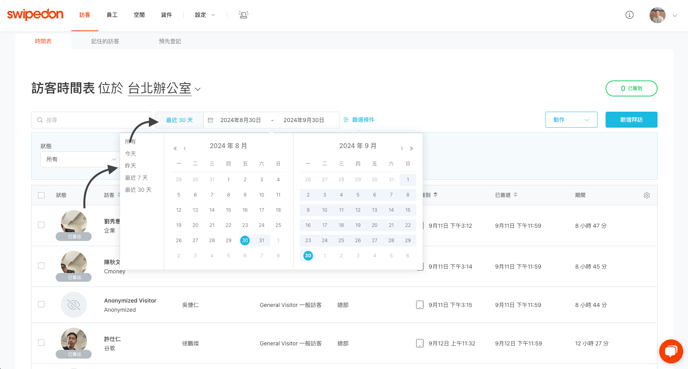Click the end date field 2024年9月30日

click(x=304, y=120)
